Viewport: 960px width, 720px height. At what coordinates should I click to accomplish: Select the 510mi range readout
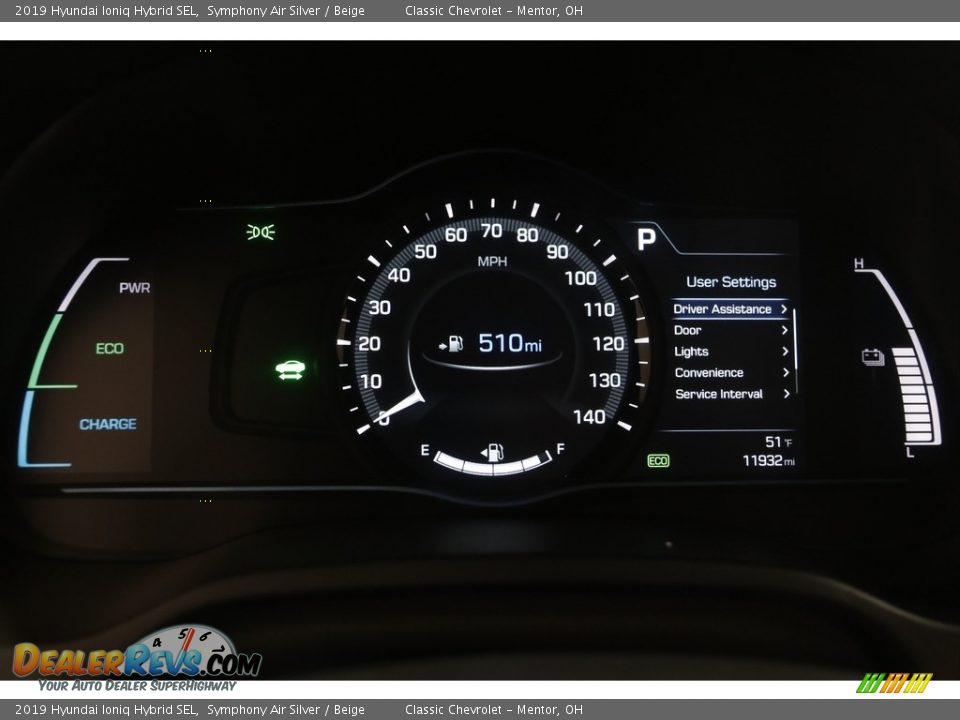509,343
